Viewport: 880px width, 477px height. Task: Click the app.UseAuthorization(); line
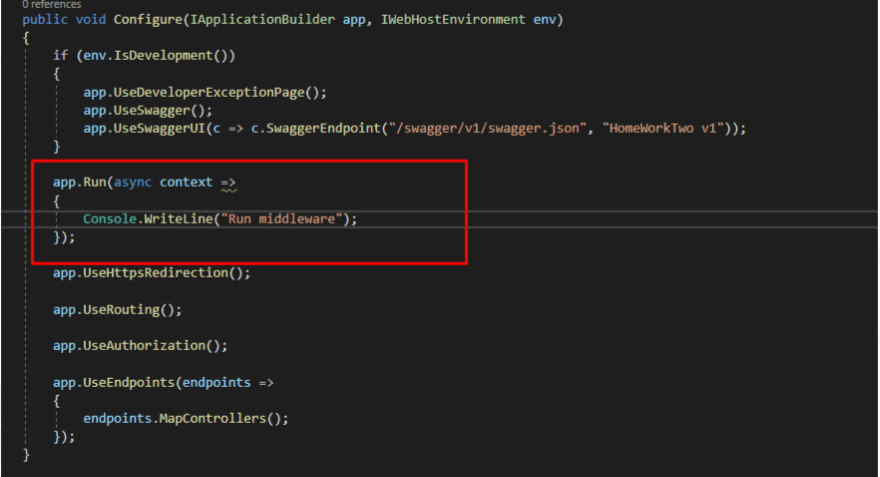[x=140, y=346]
